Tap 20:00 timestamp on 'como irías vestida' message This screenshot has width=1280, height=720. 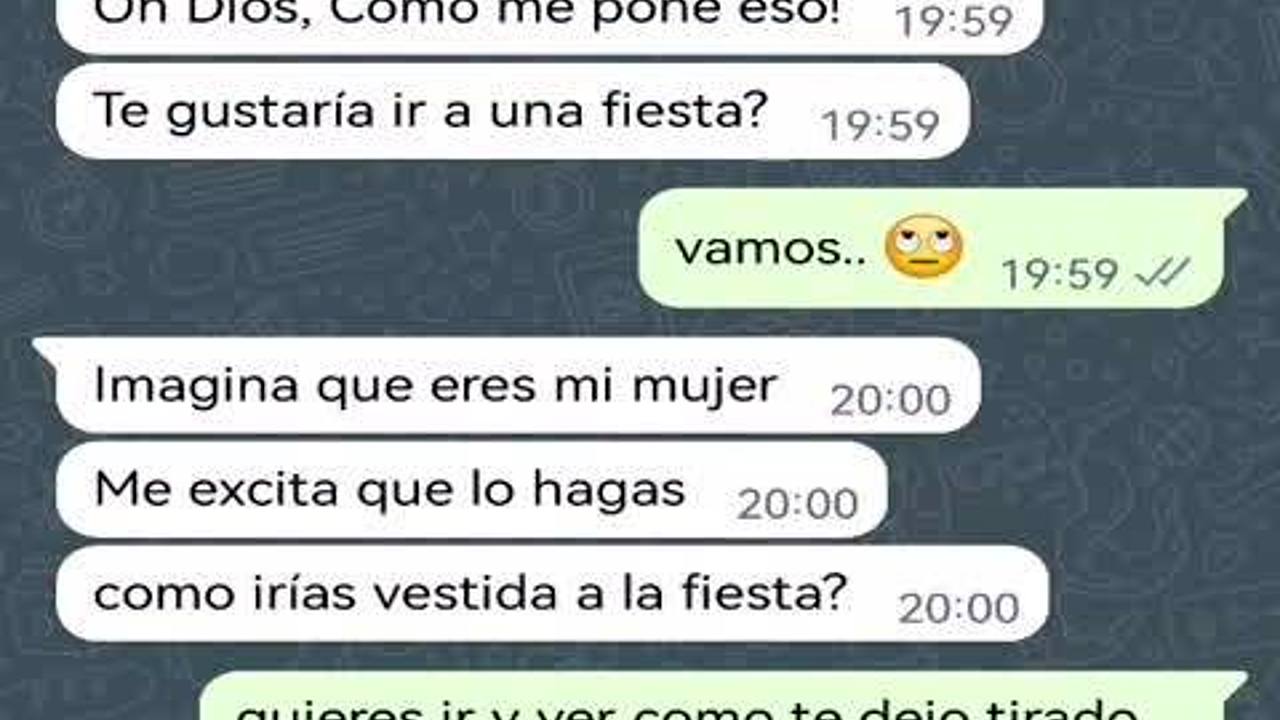(958, 608)
